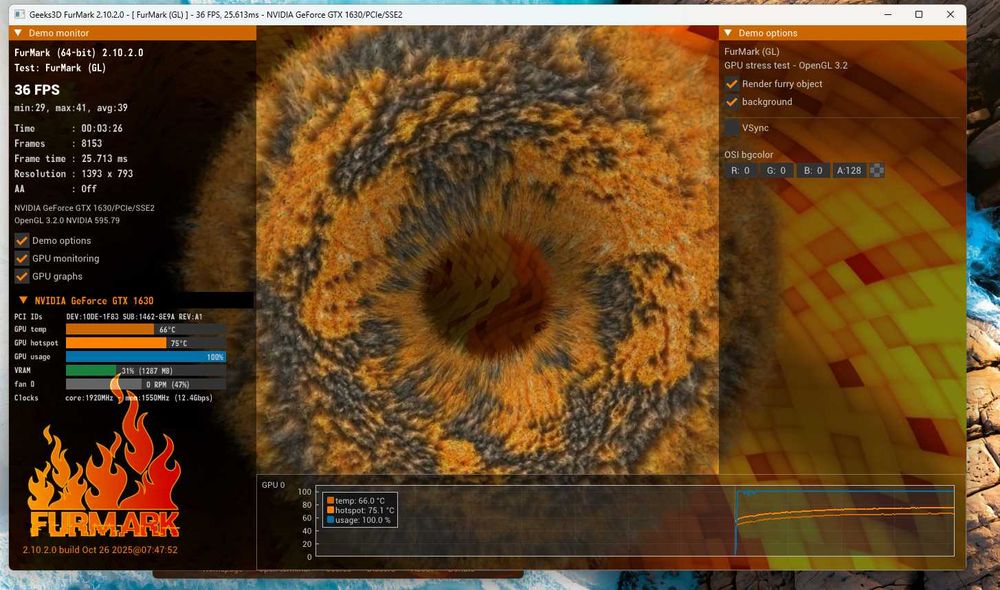
Task: Click the Test: FurMark (GL) line
Action: coord(60,68)
